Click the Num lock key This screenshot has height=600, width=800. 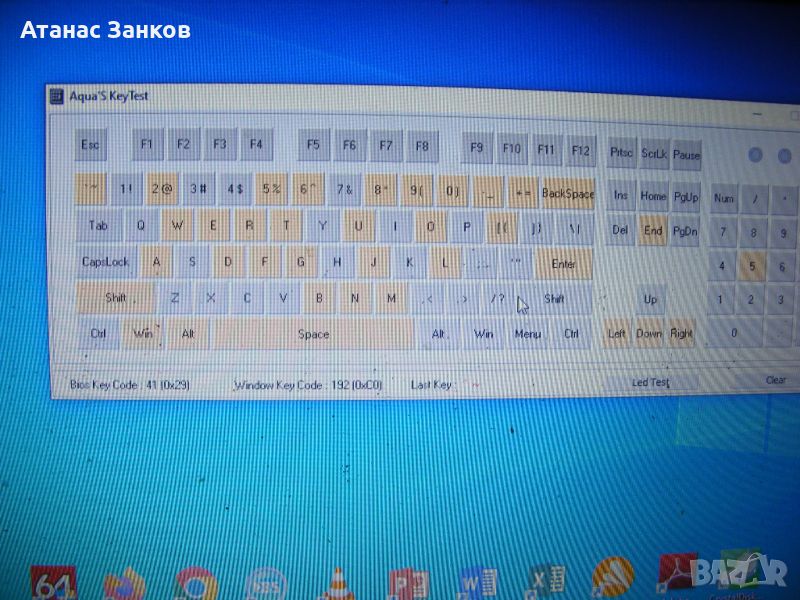pos(723,198)
